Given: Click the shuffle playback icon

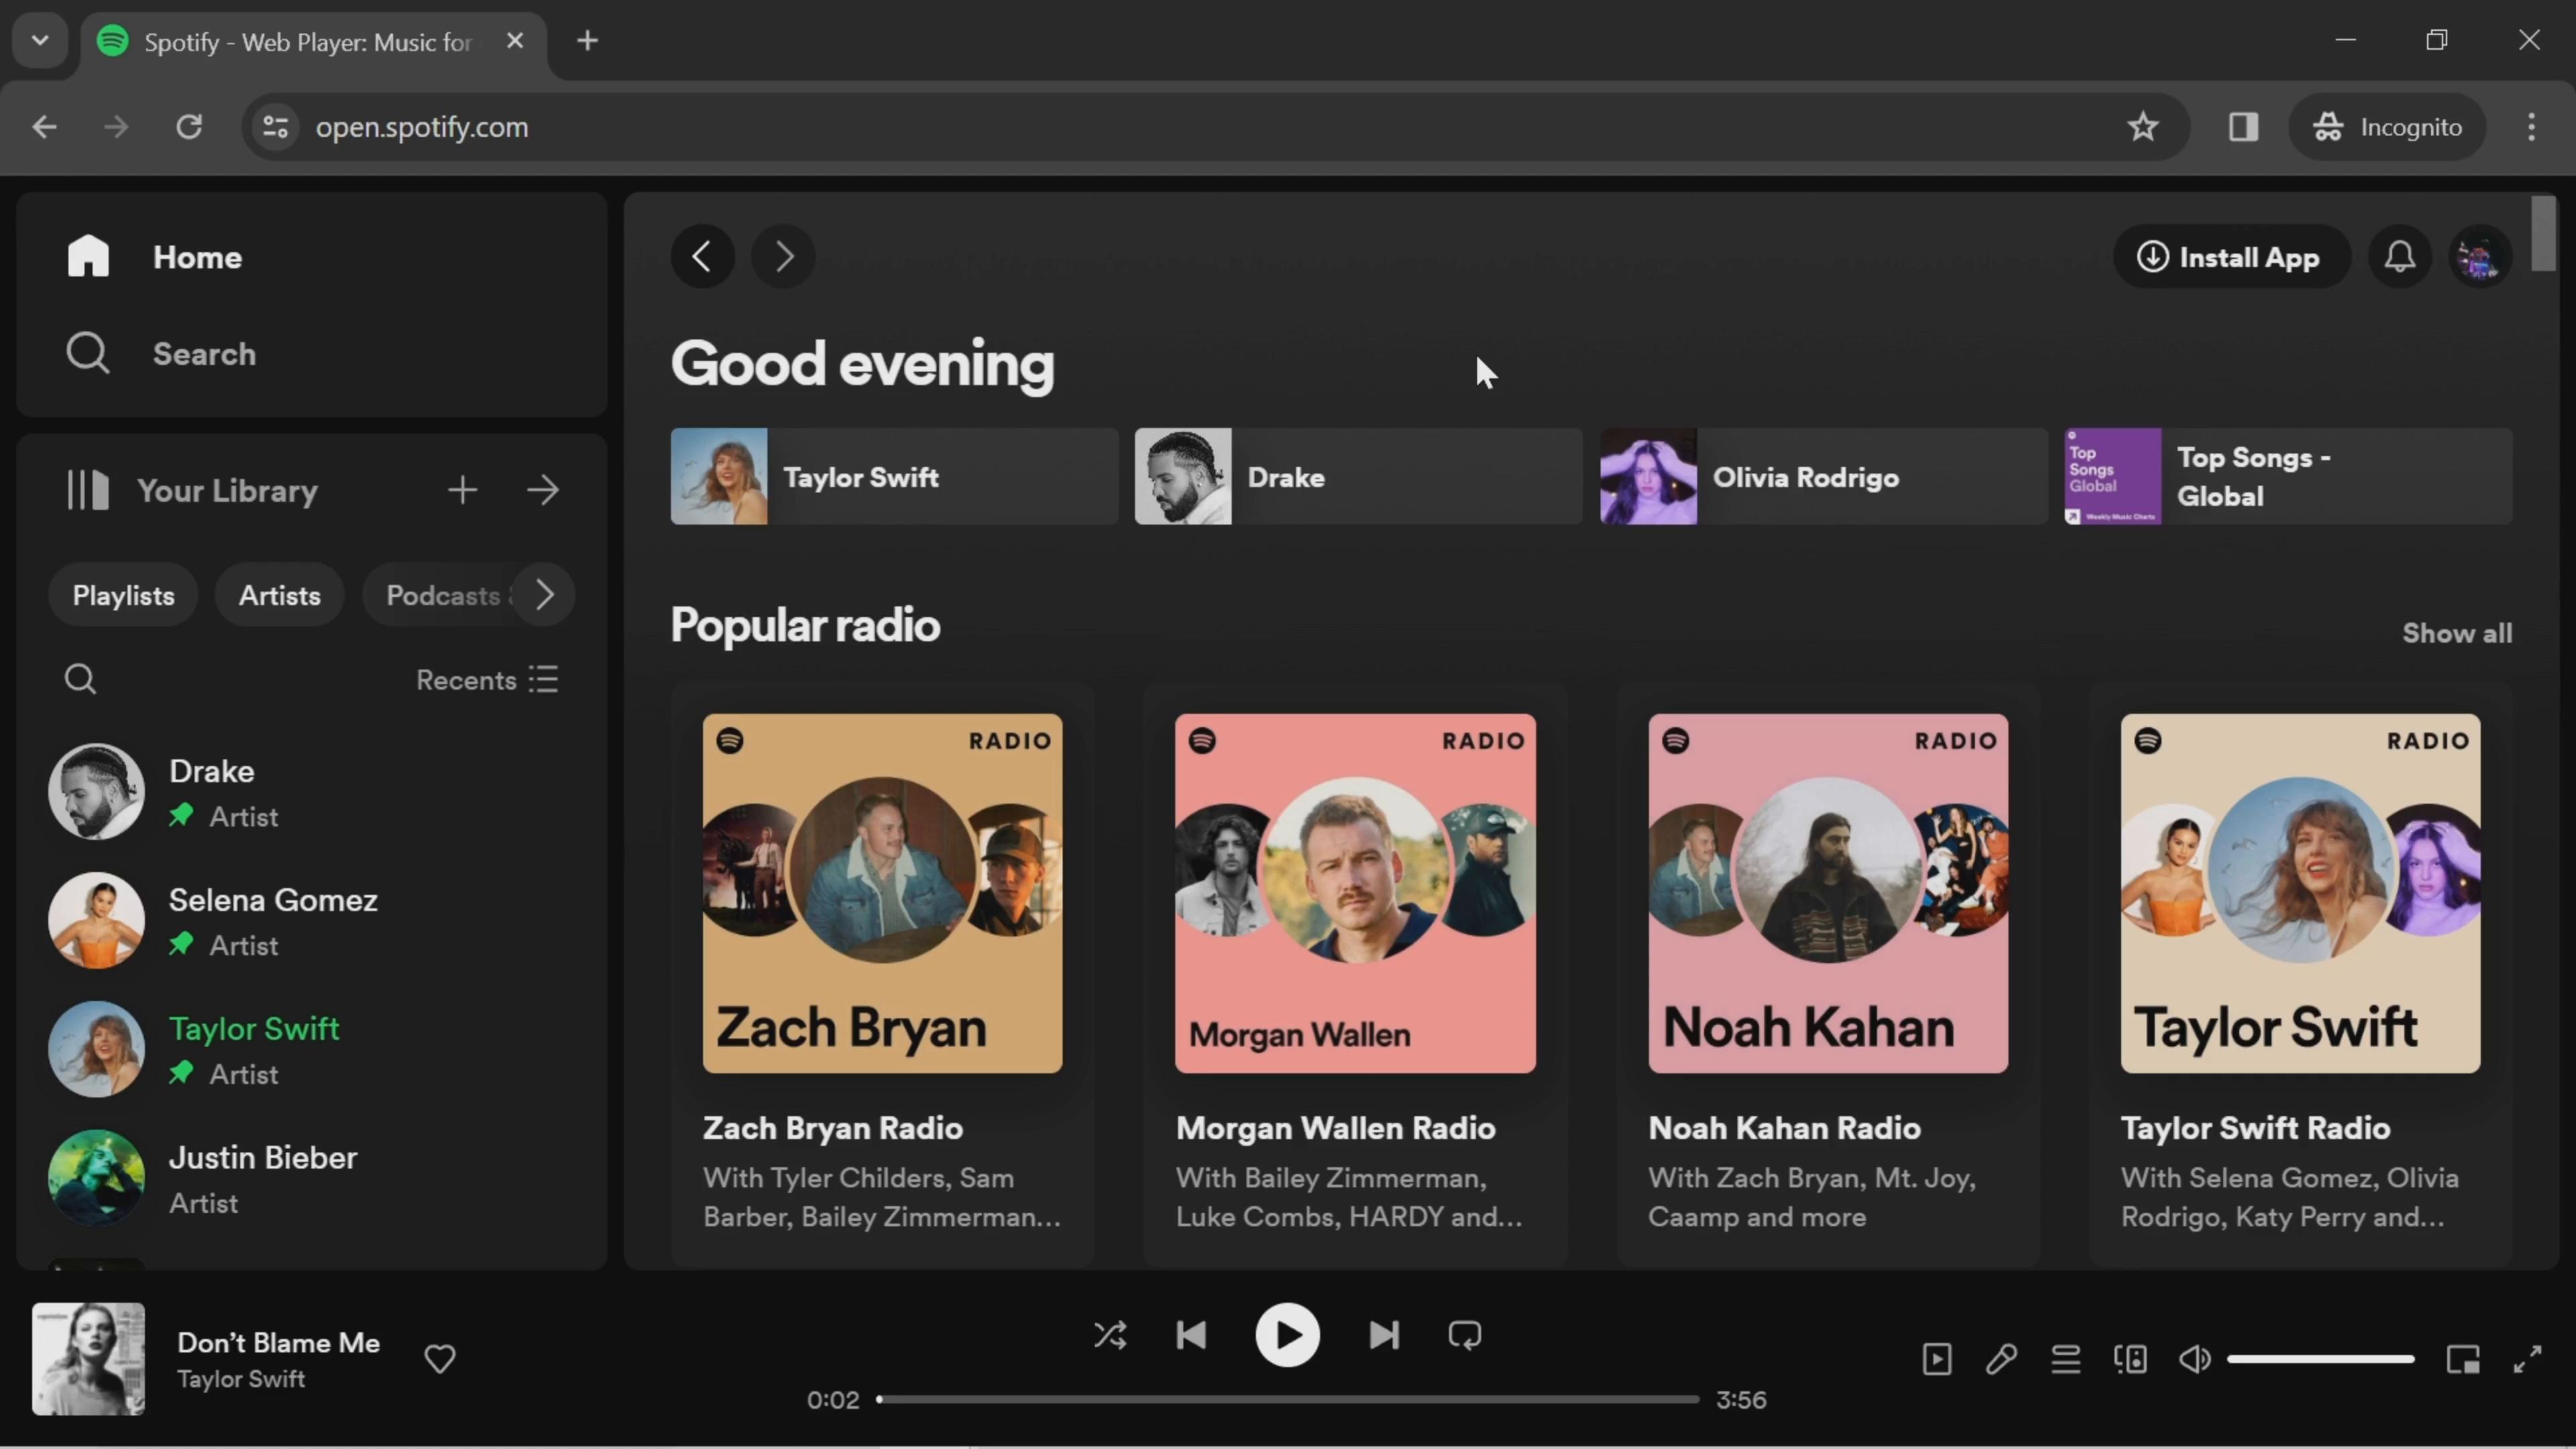Looking at the screenshot, I should click(x=1110, y=1336).
